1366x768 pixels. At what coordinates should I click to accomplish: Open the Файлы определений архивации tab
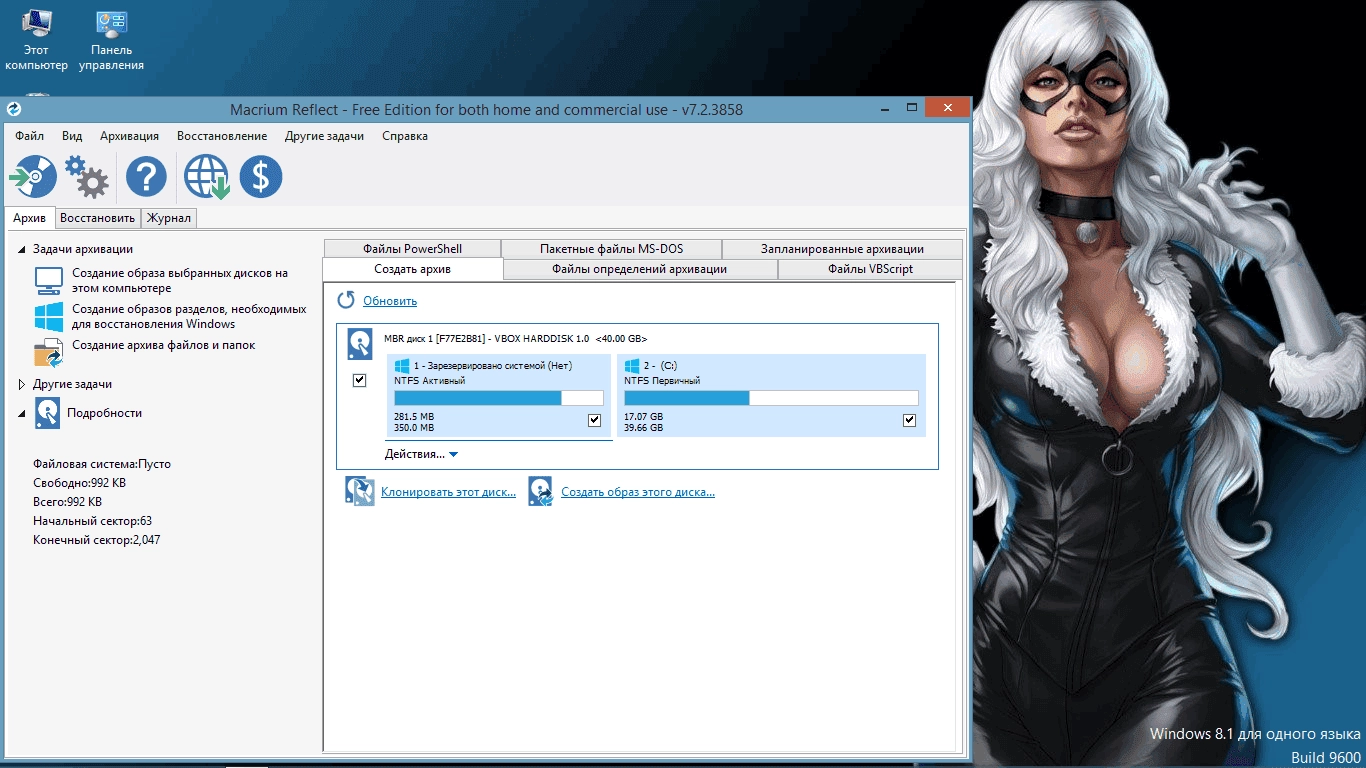[640, 269]
